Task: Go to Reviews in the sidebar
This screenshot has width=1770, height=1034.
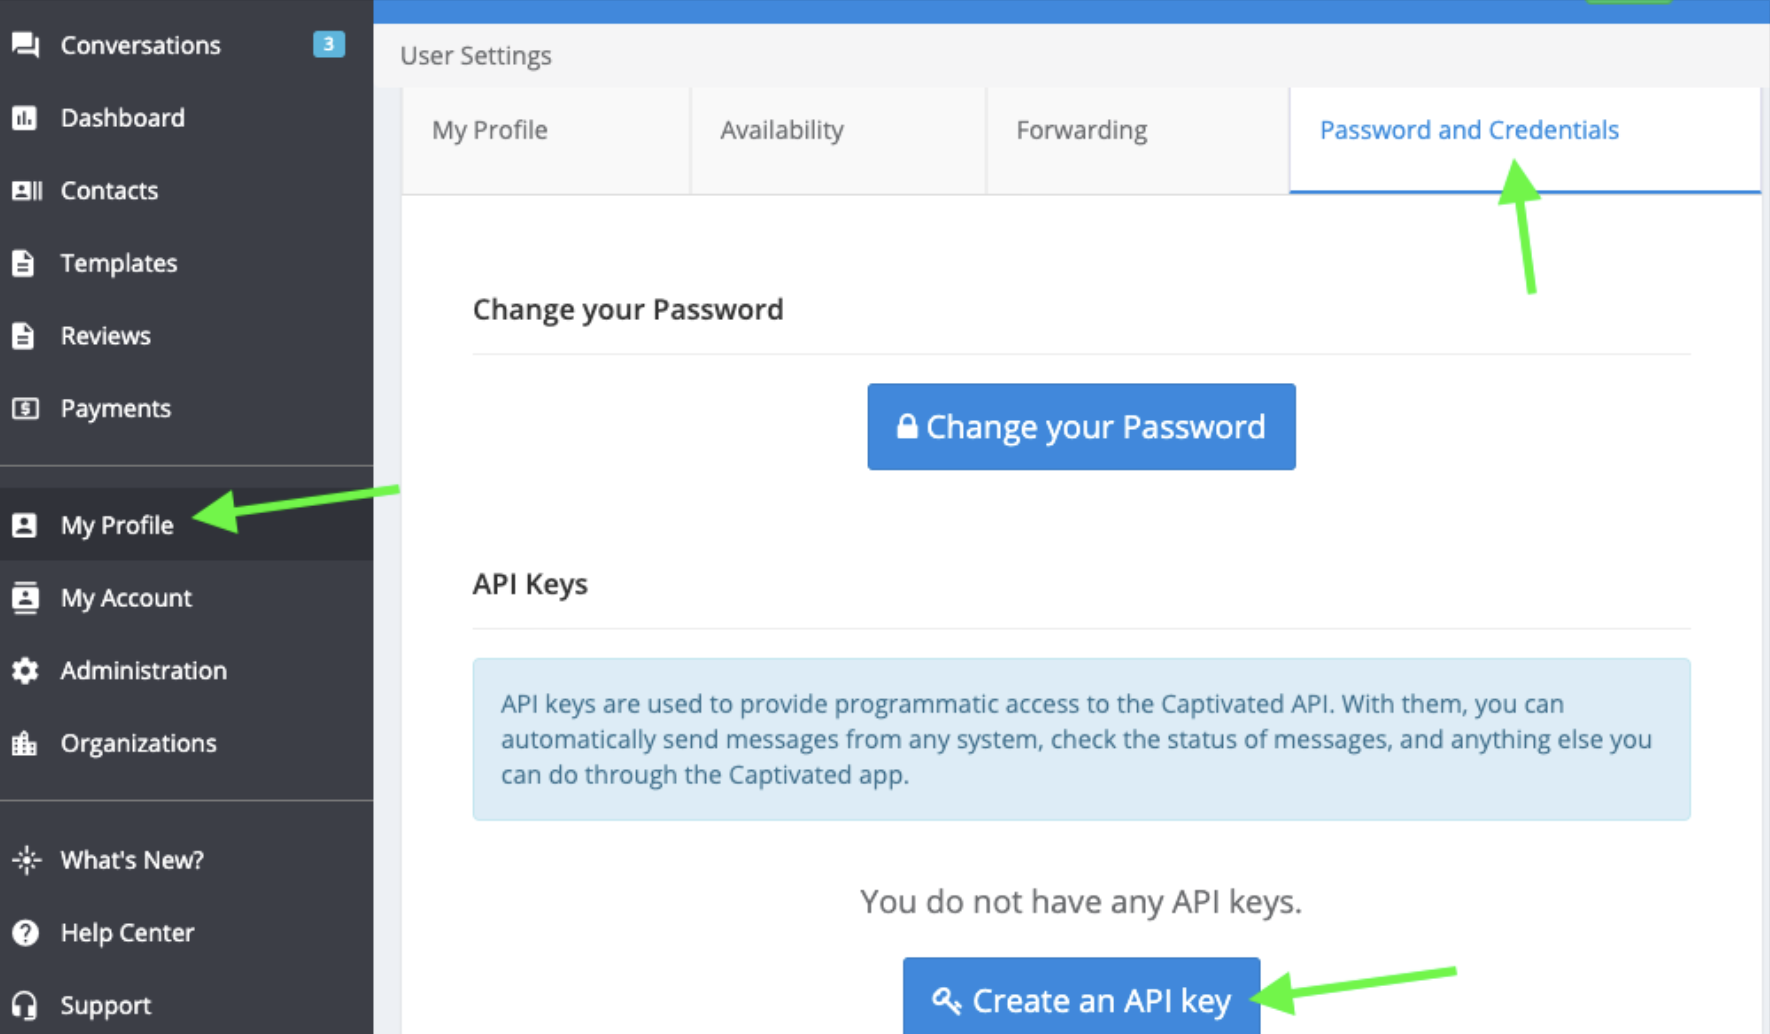Action: pos(105,336)
